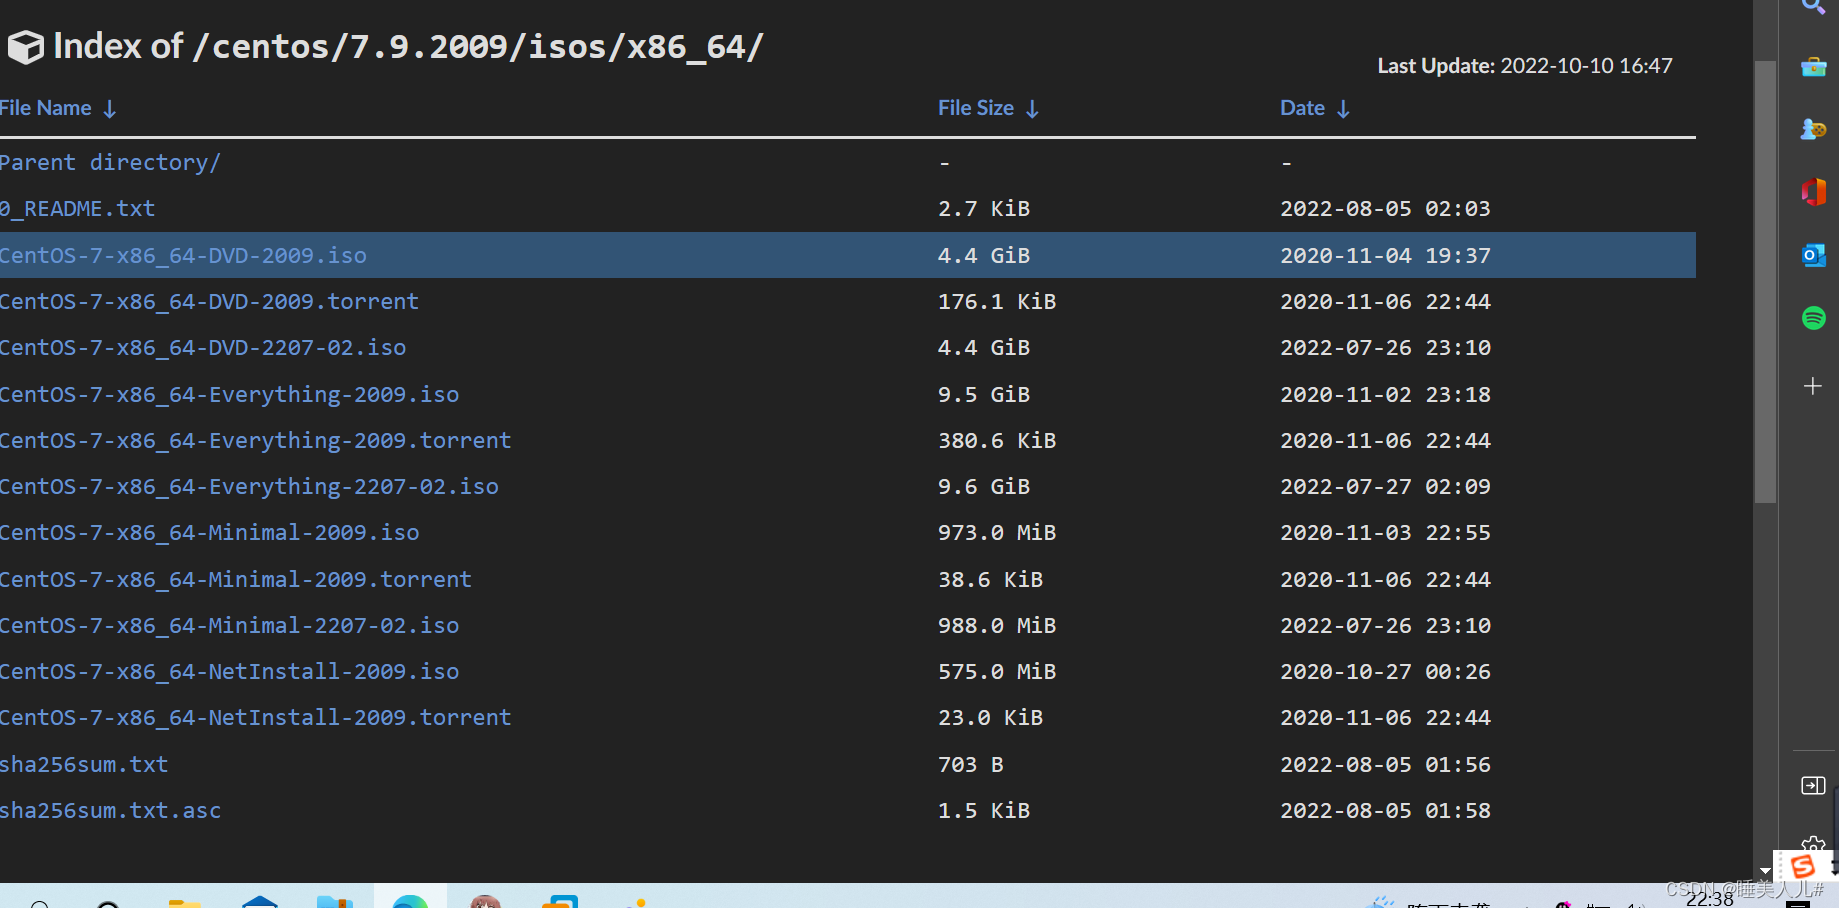Image resolution: width=1839 pixels, height=908 pixels.
Task: Click the 38.6 KiB file size value
Action: click(x=991, y=579)
